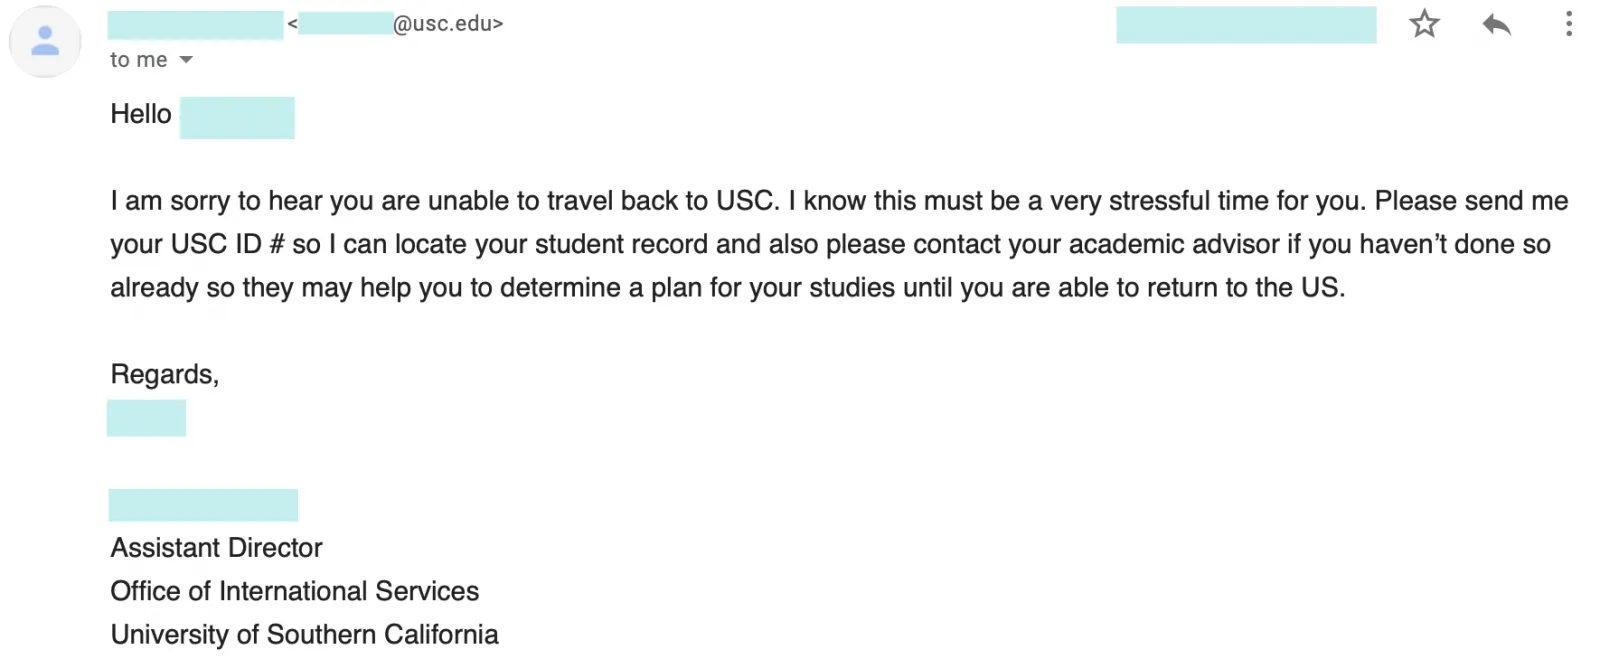Open message actions via vertical dots icon

[1567, 25]
